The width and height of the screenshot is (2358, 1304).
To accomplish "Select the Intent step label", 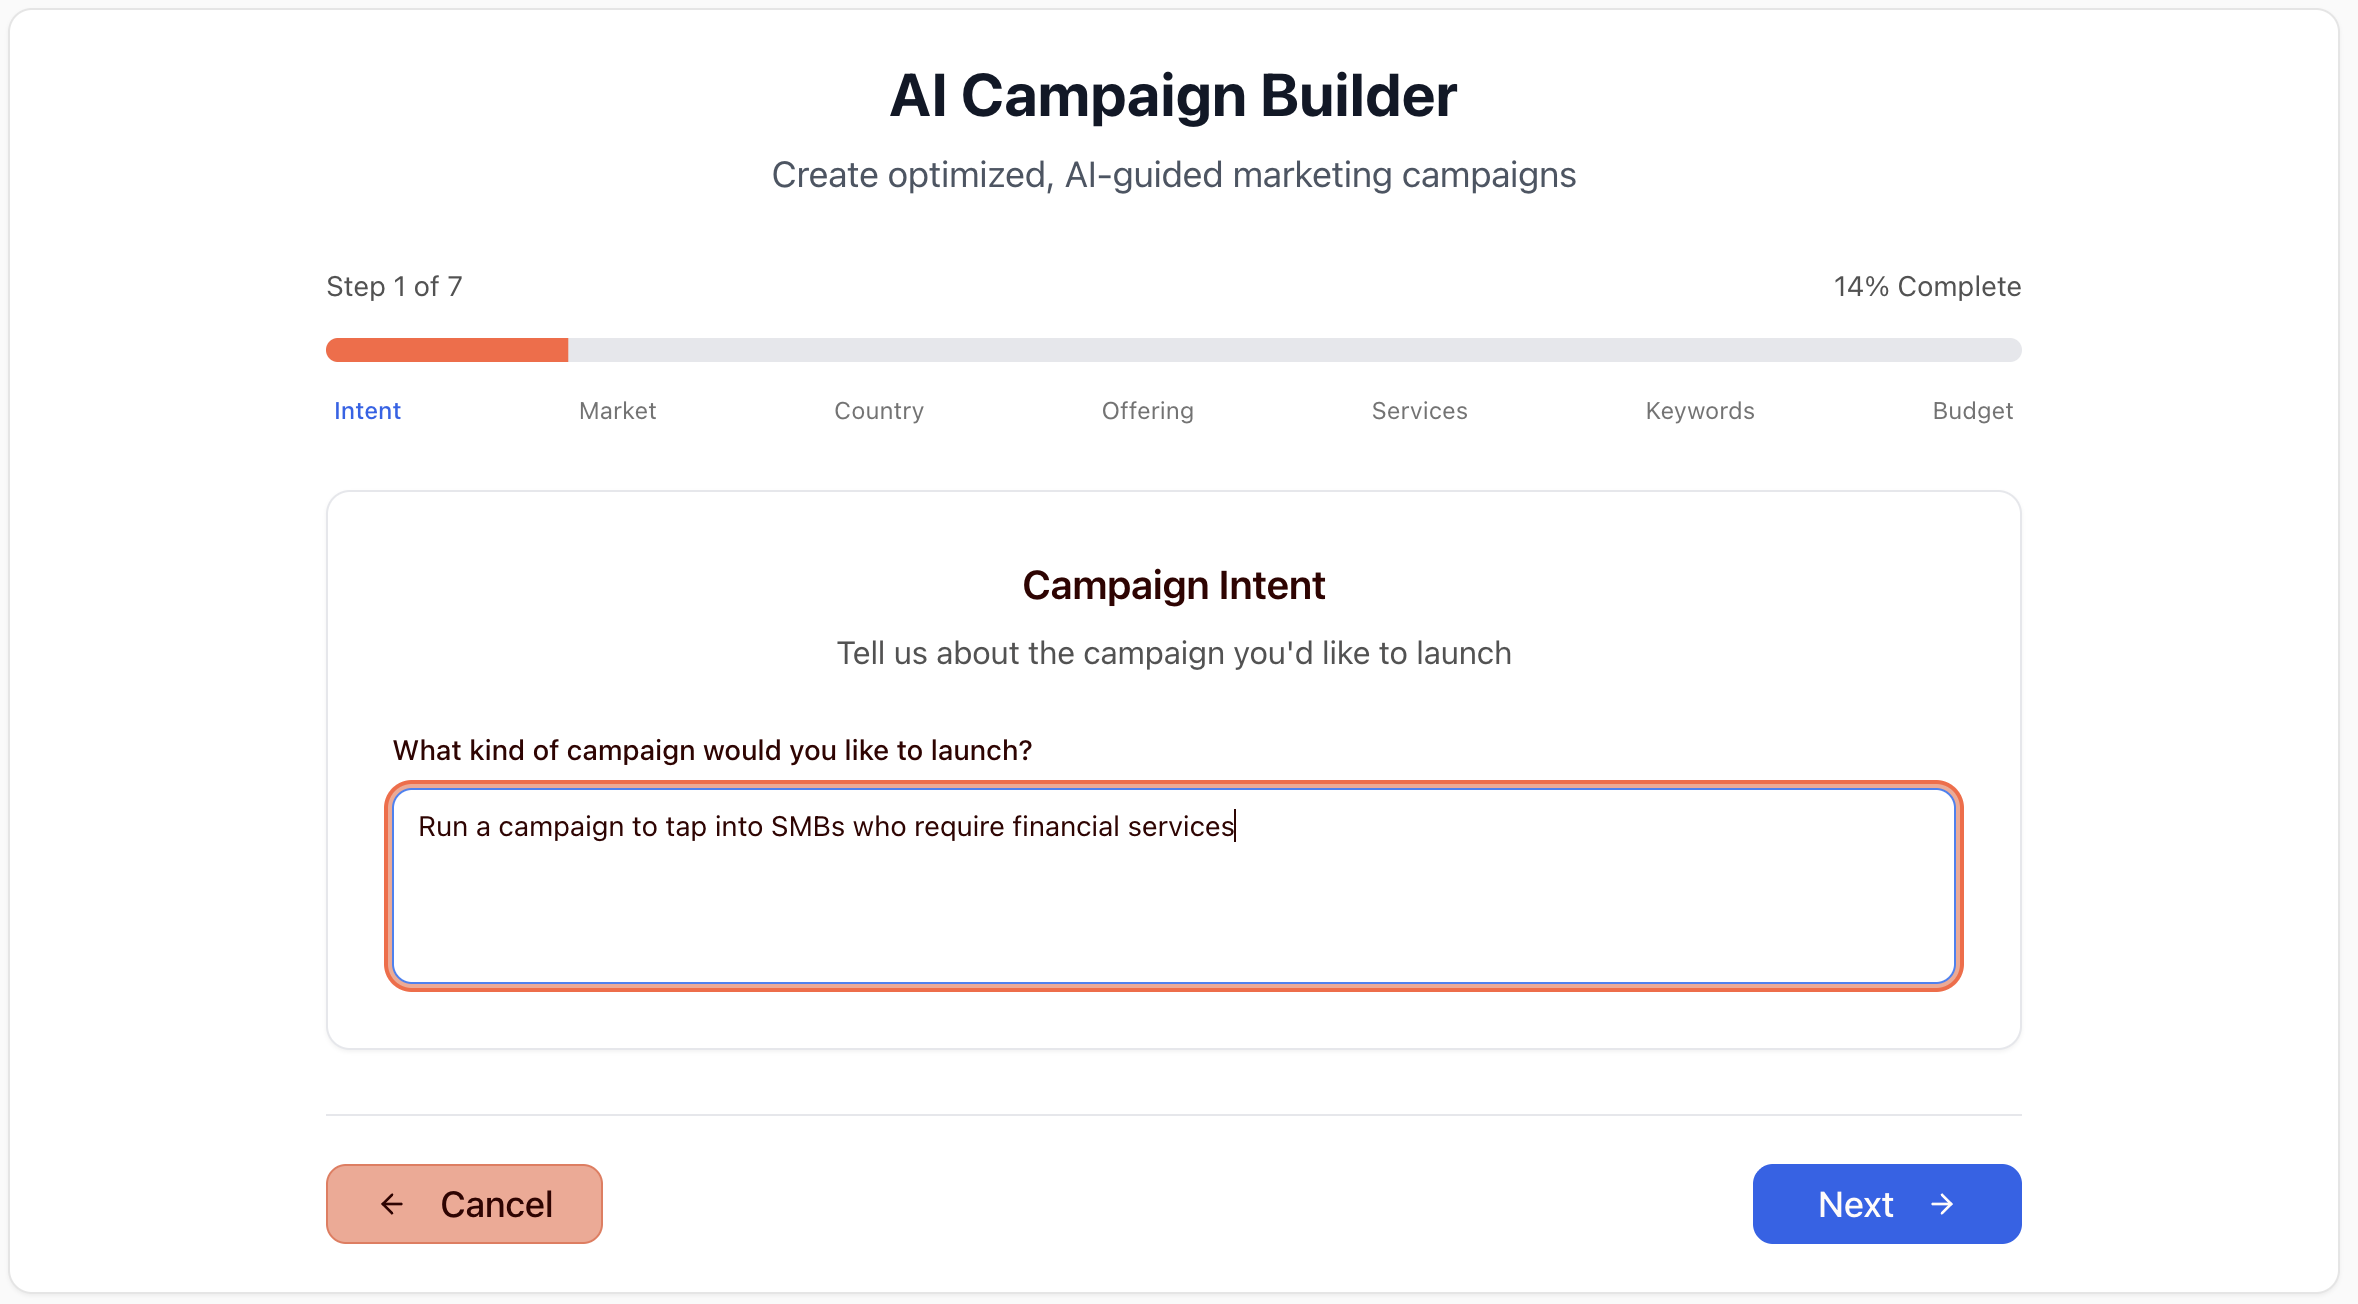I will (x=367, y=411).
